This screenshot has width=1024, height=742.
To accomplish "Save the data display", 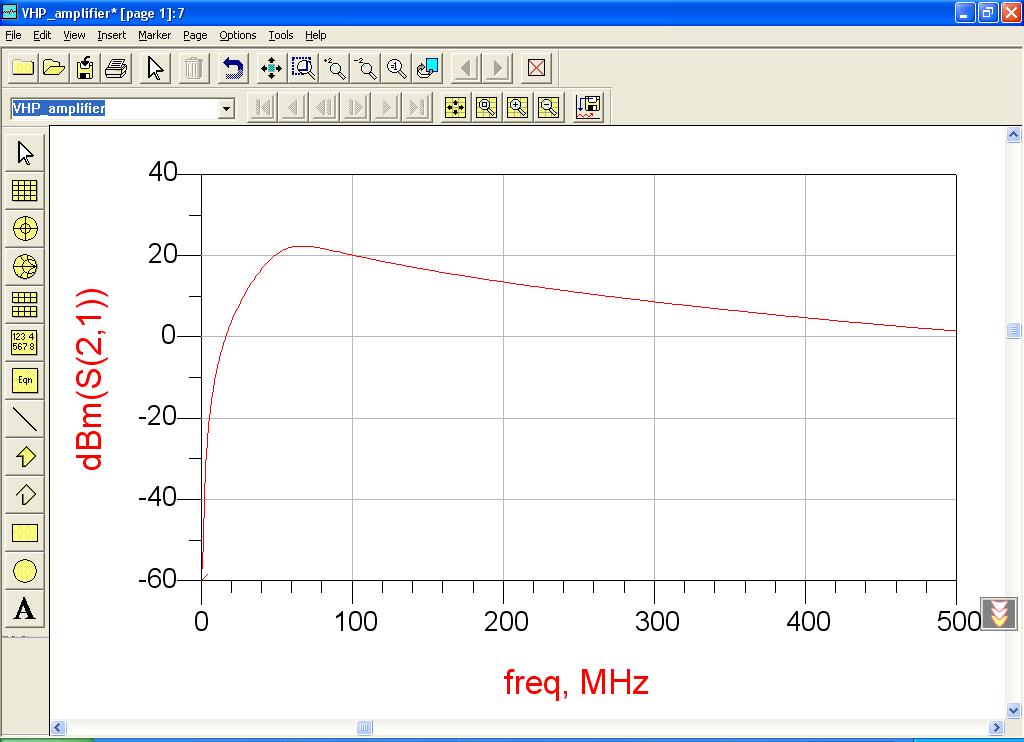I will click(85, 68).
